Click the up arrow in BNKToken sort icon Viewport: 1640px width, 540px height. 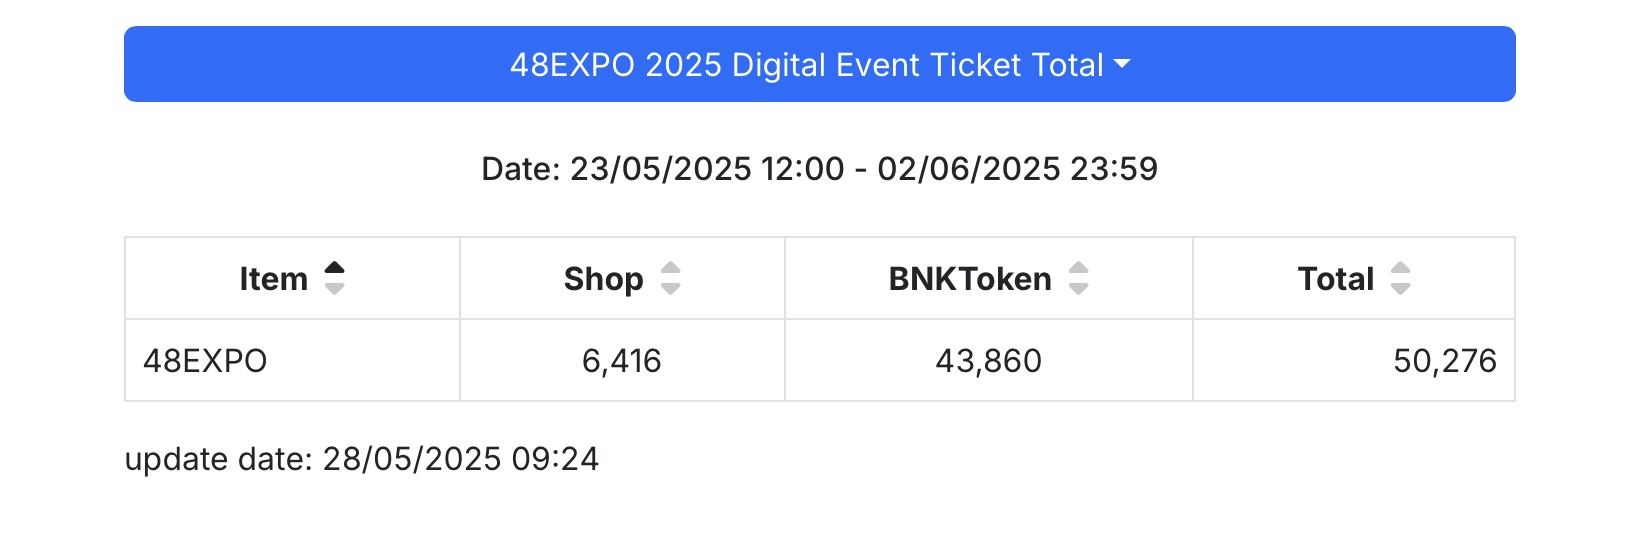pos(1078,268)
